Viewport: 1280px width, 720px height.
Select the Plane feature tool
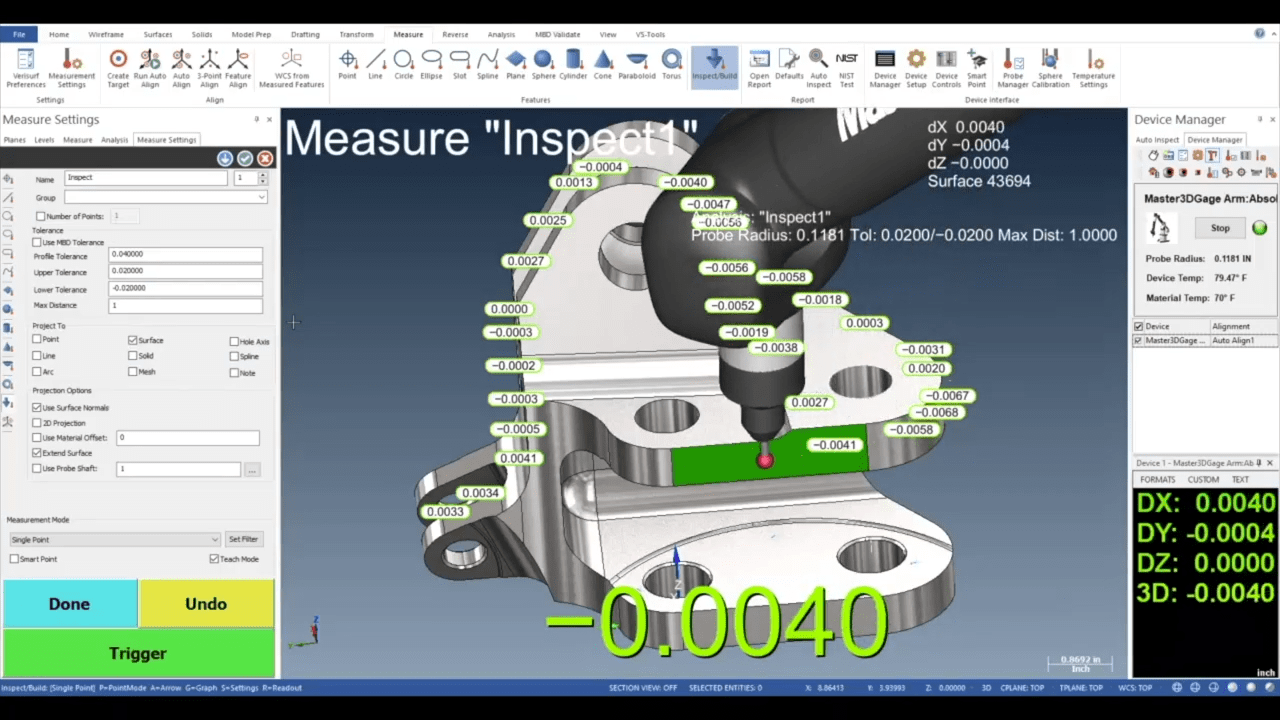tap(515, 65)
